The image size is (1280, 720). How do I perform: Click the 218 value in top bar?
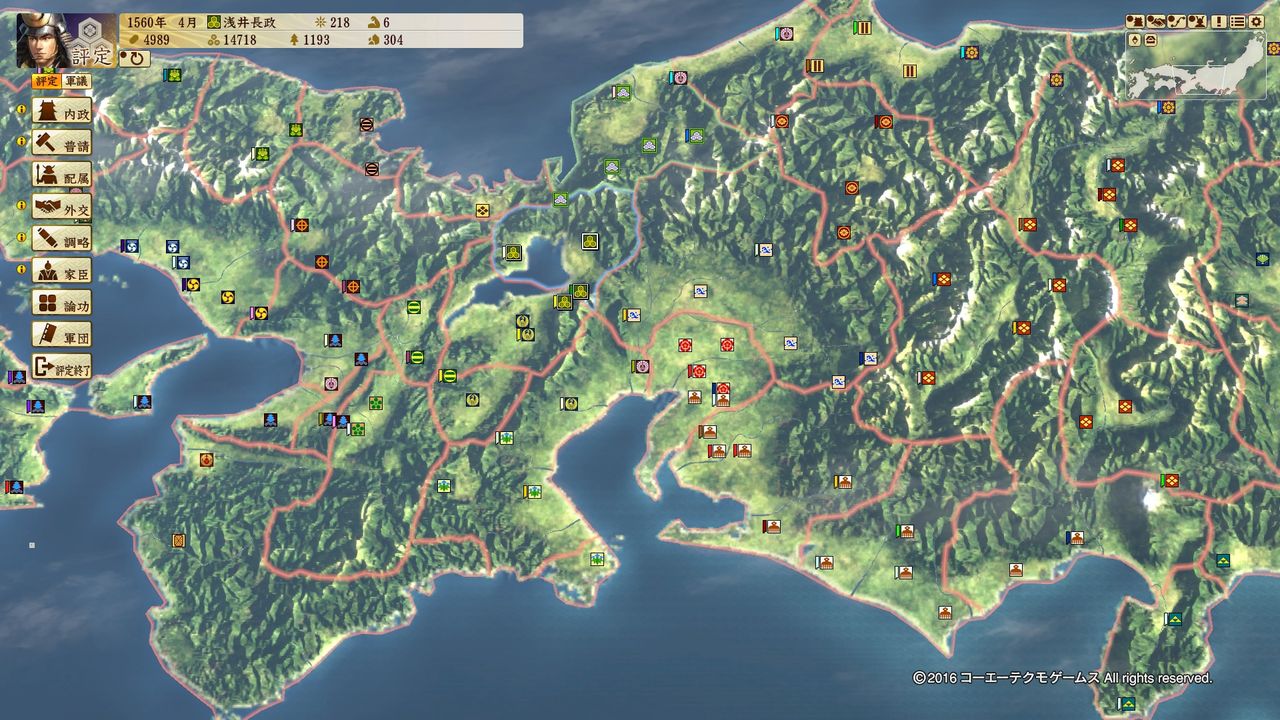(x=340, y=22)
